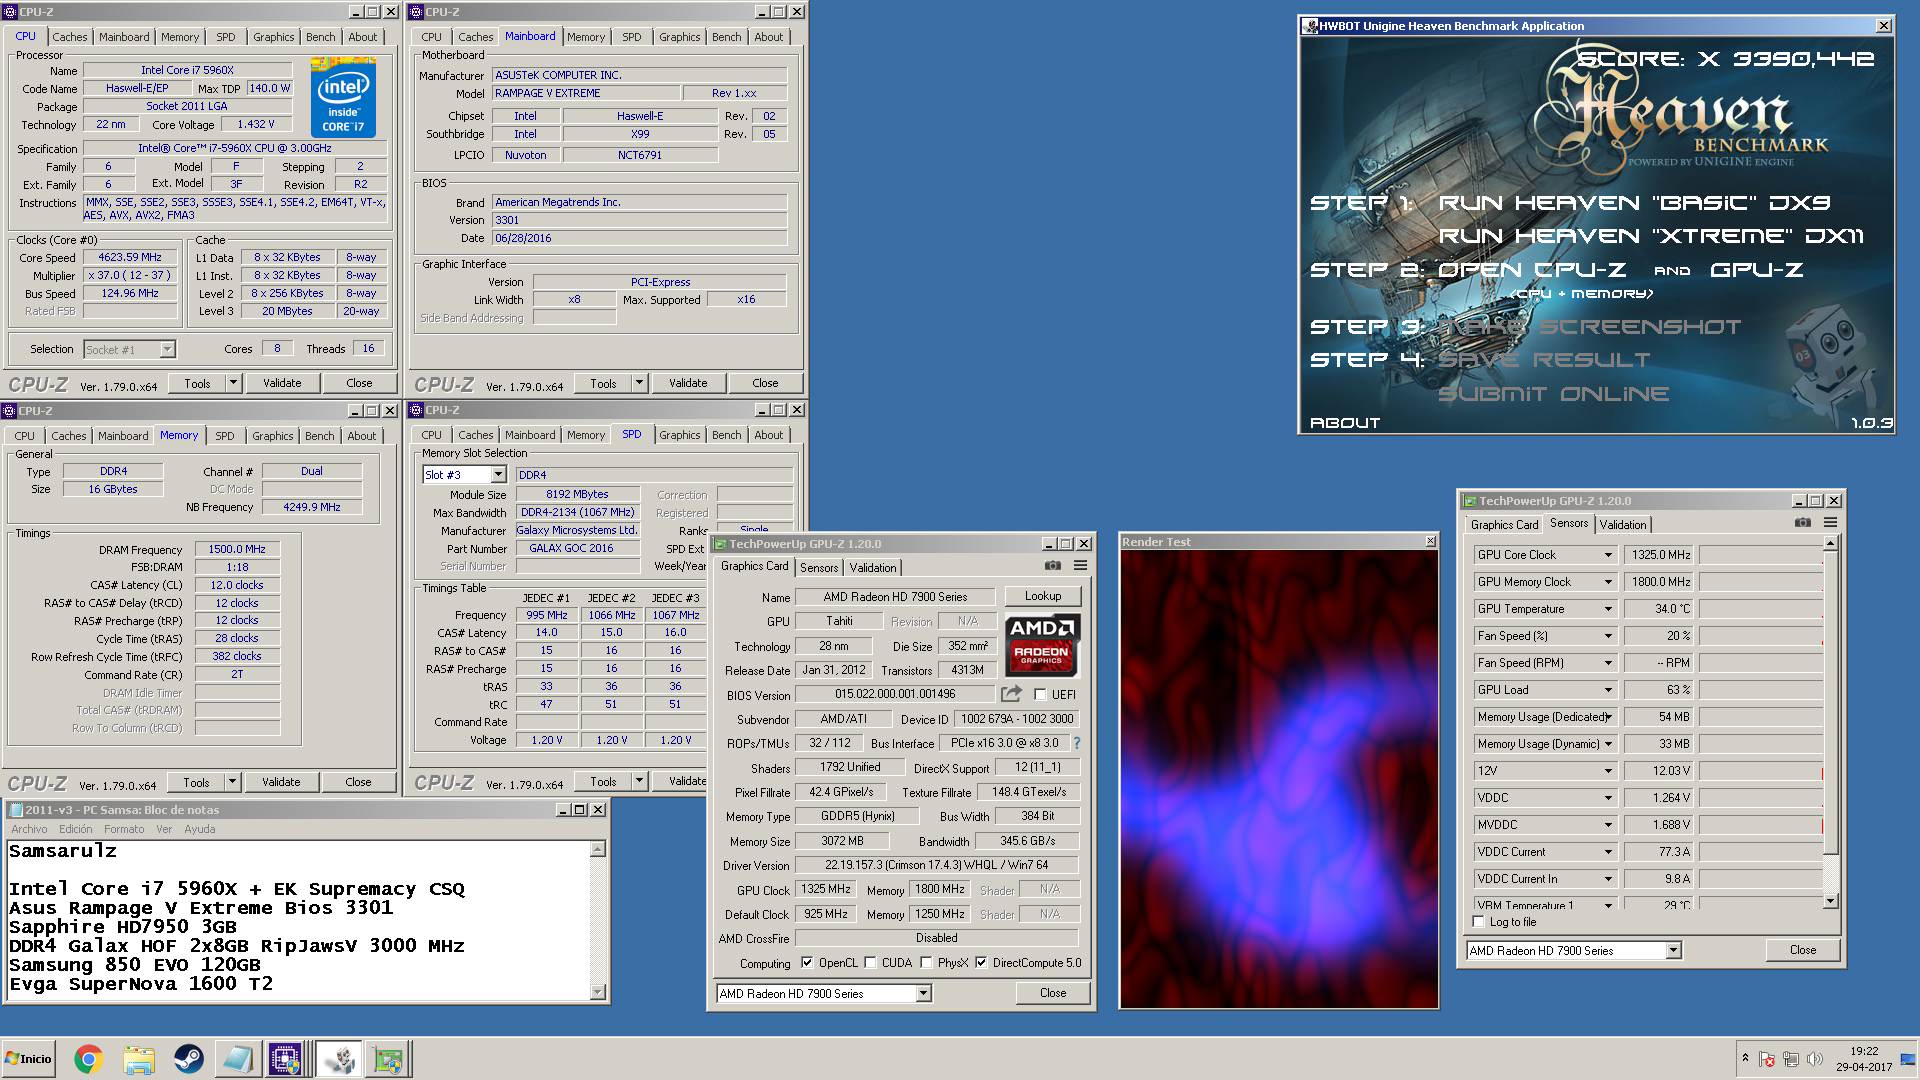Click SUBMIT ONLINE in the Heaven benchmark app
Viewport: 1920px width, 1080px height.
tap(1553, 394)
